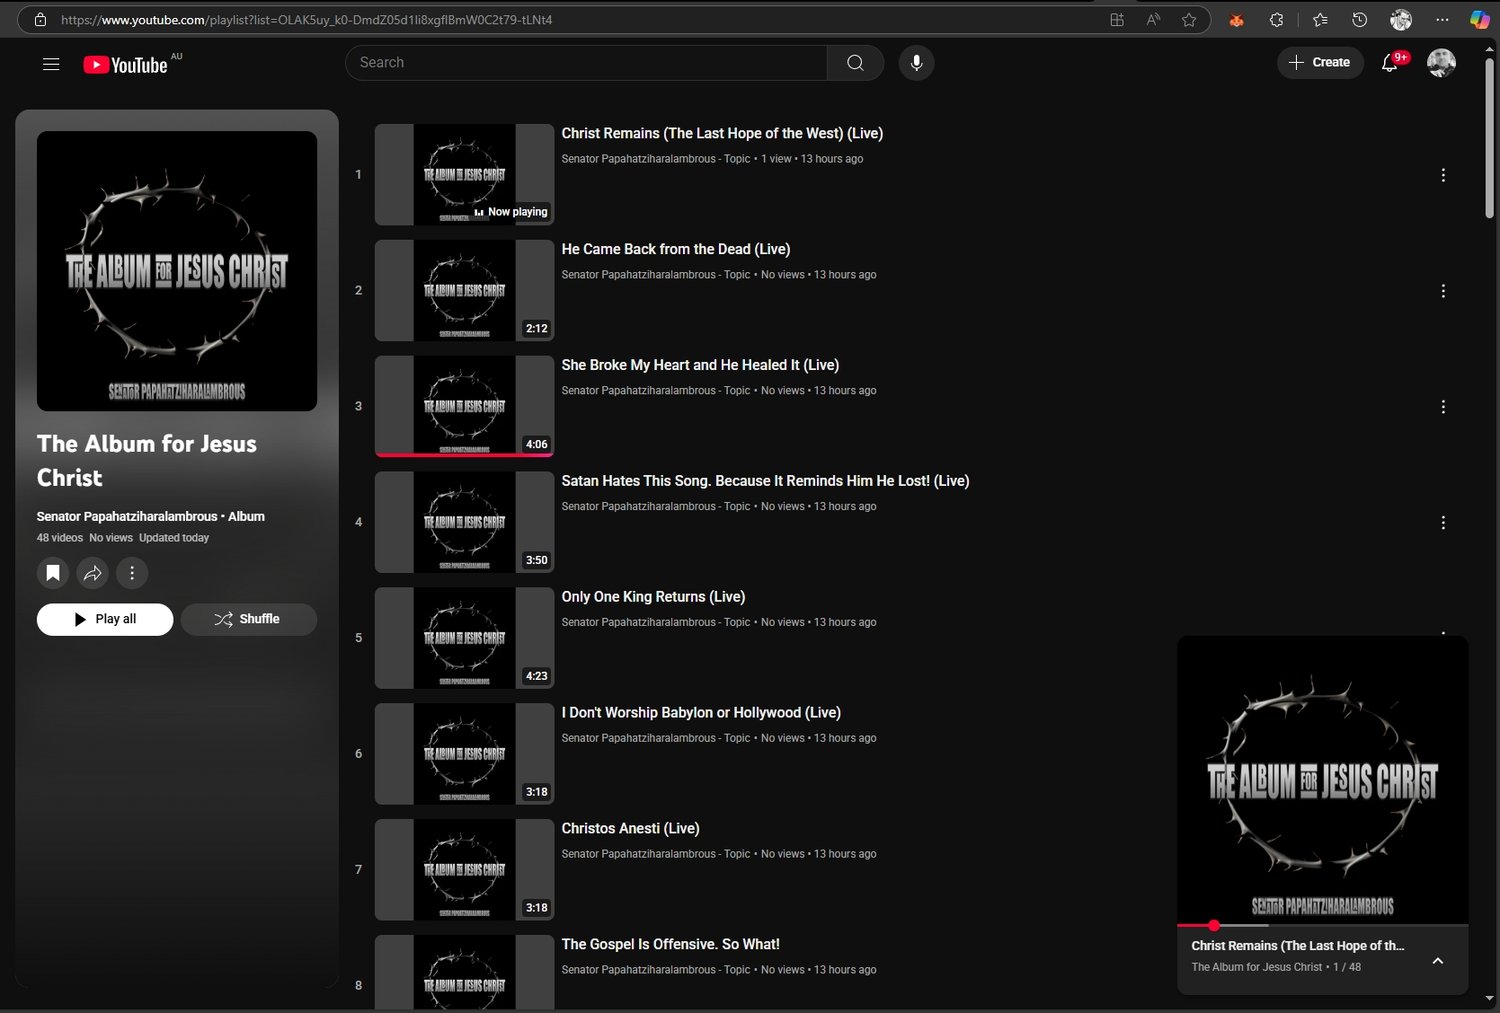Image resolution: width=1500 pixels, height=1013 pixels.
Task: Open options for Christ Remains track
Action: click(x=1443, y=175)
